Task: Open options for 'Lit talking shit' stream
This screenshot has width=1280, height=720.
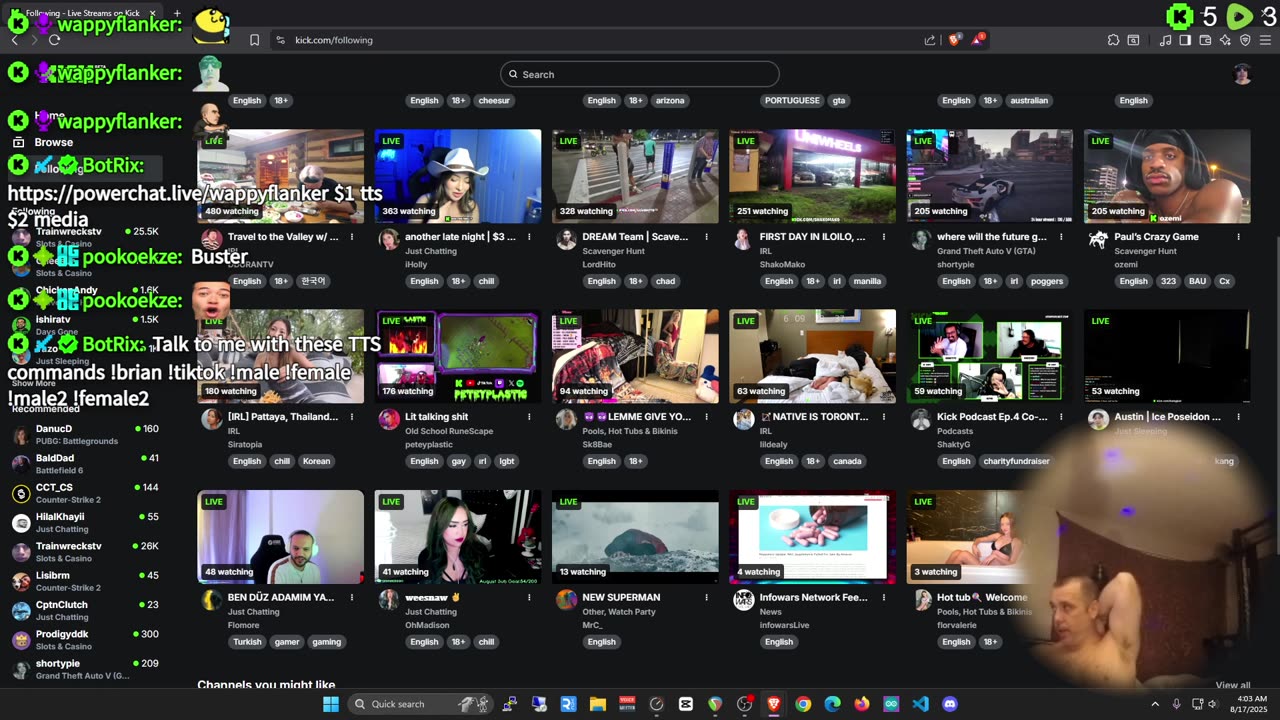Action: (x=529, y=417)
